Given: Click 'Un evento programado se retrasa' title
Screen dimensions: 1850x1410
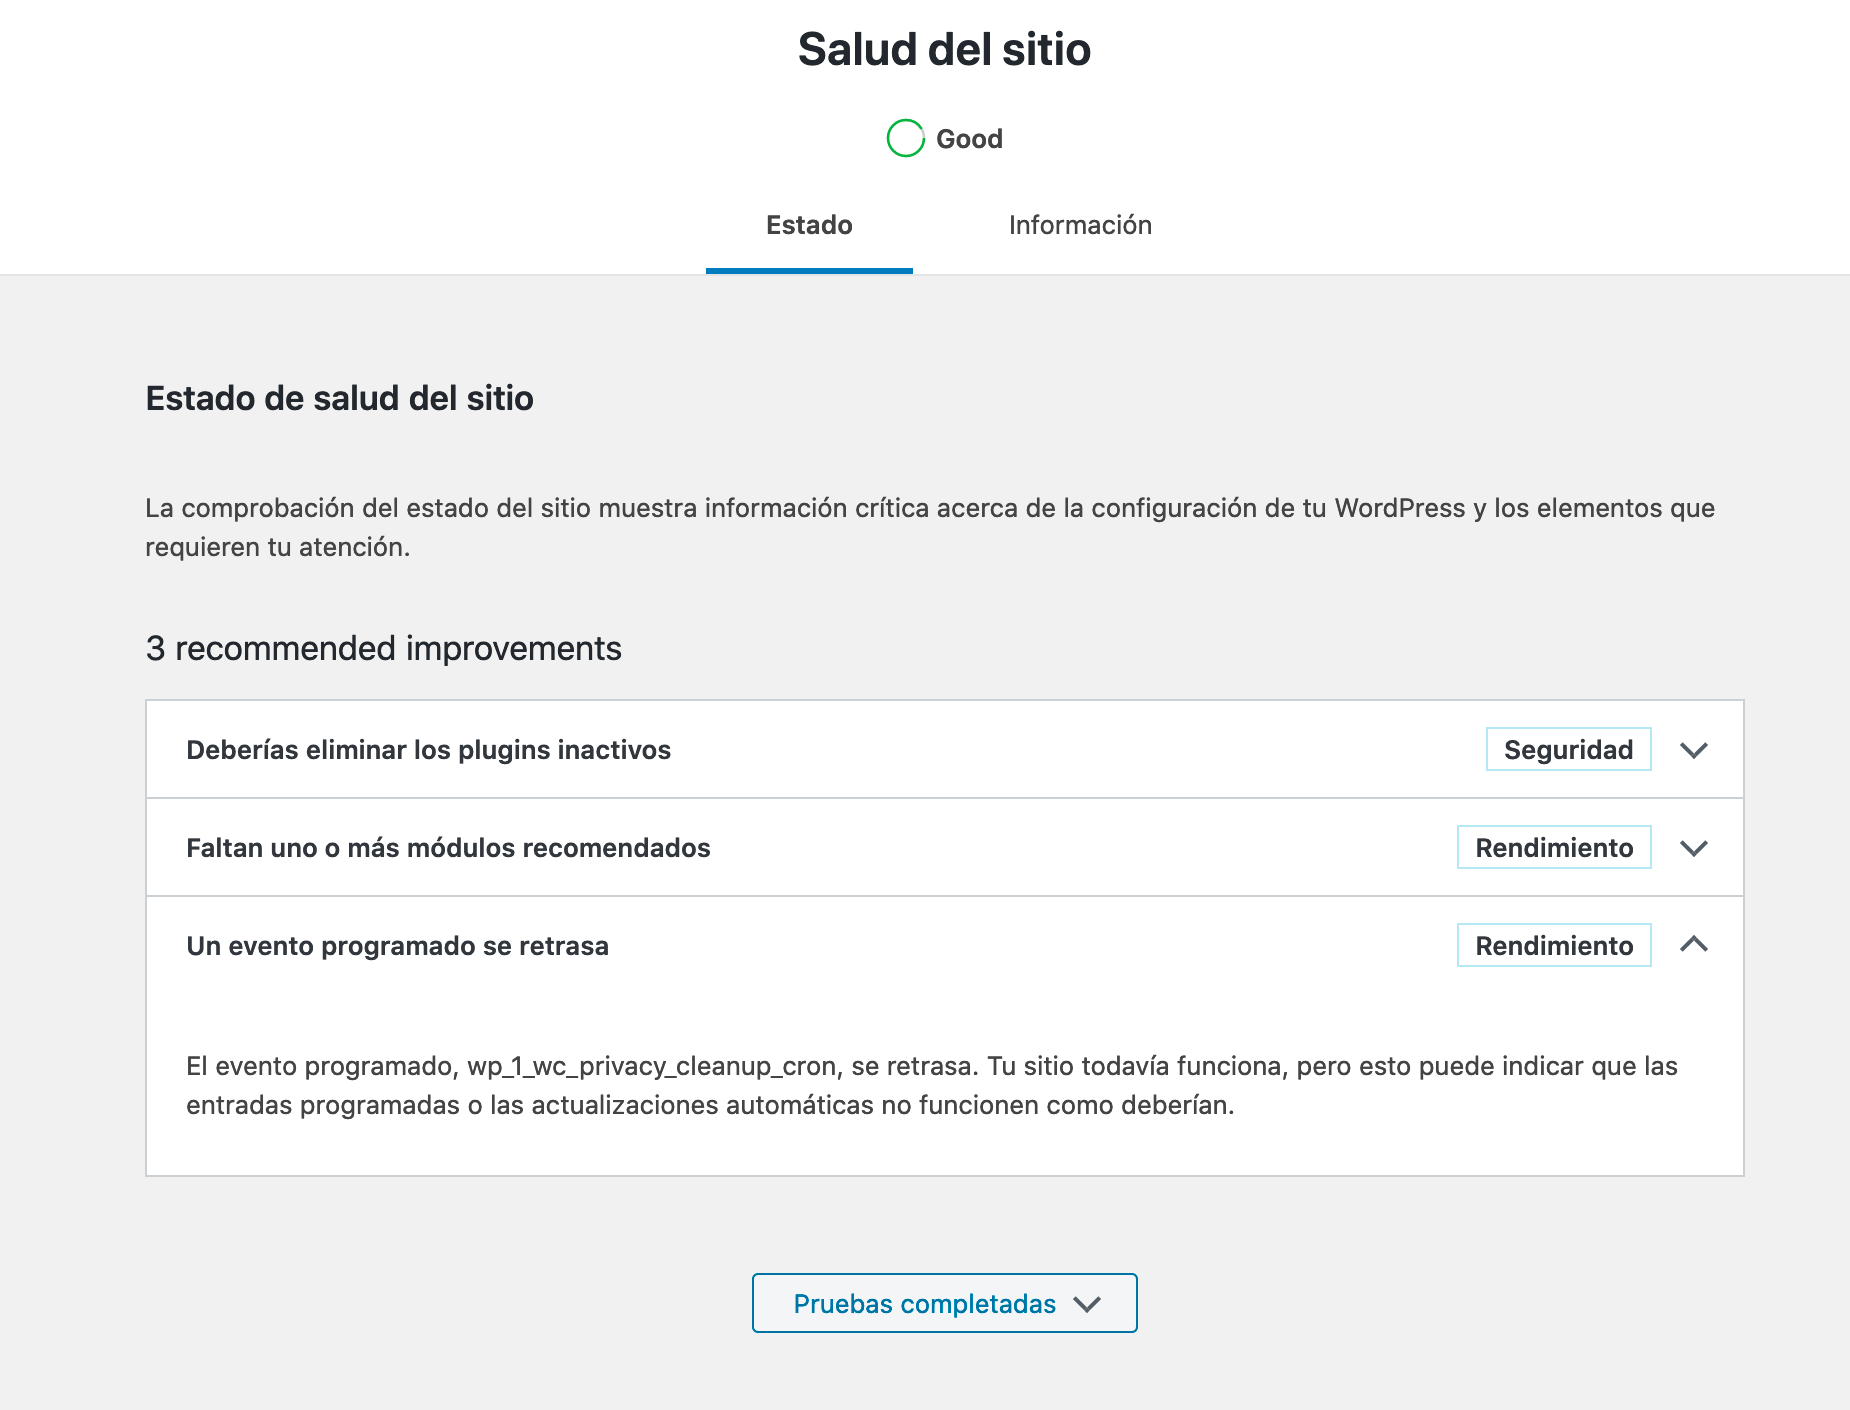Looking at the screenshot, I should click(397, 946).
